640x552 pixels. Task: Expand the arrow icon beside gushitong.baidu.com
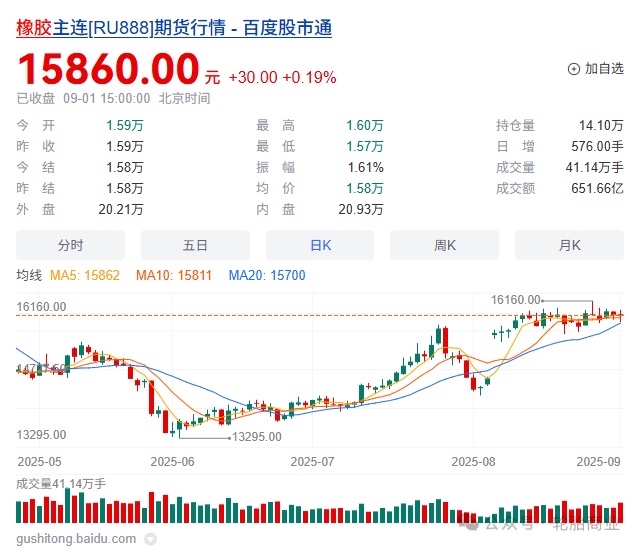(151, 539)
